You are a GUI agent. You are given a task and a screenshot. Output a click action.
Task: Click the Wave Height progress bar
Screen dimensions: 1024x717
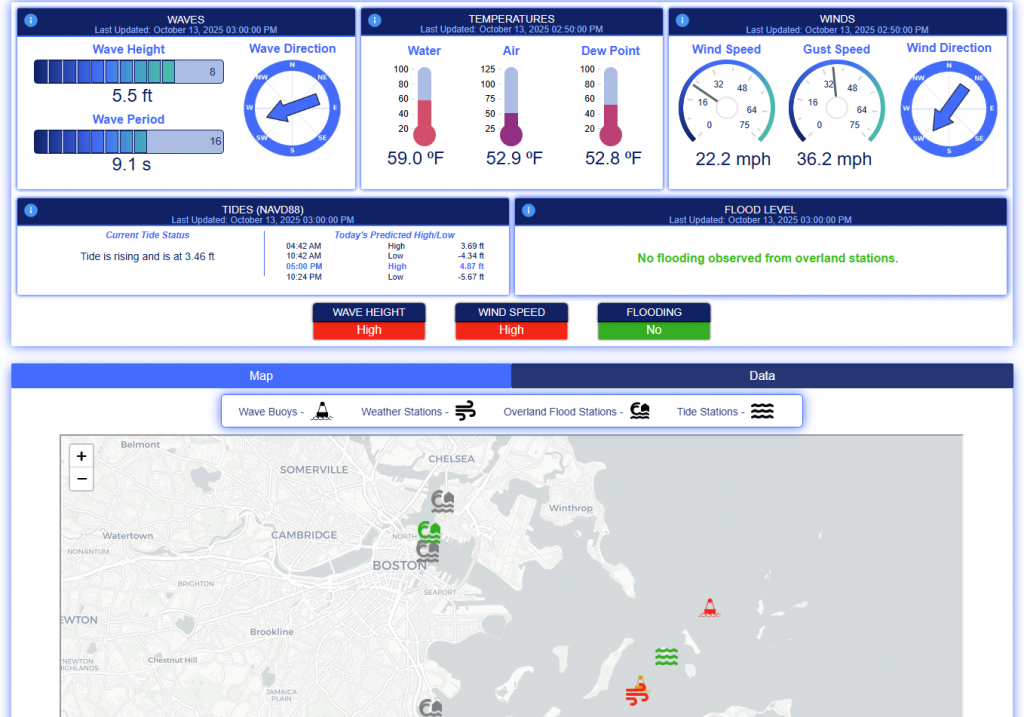[x=128, y=72]
